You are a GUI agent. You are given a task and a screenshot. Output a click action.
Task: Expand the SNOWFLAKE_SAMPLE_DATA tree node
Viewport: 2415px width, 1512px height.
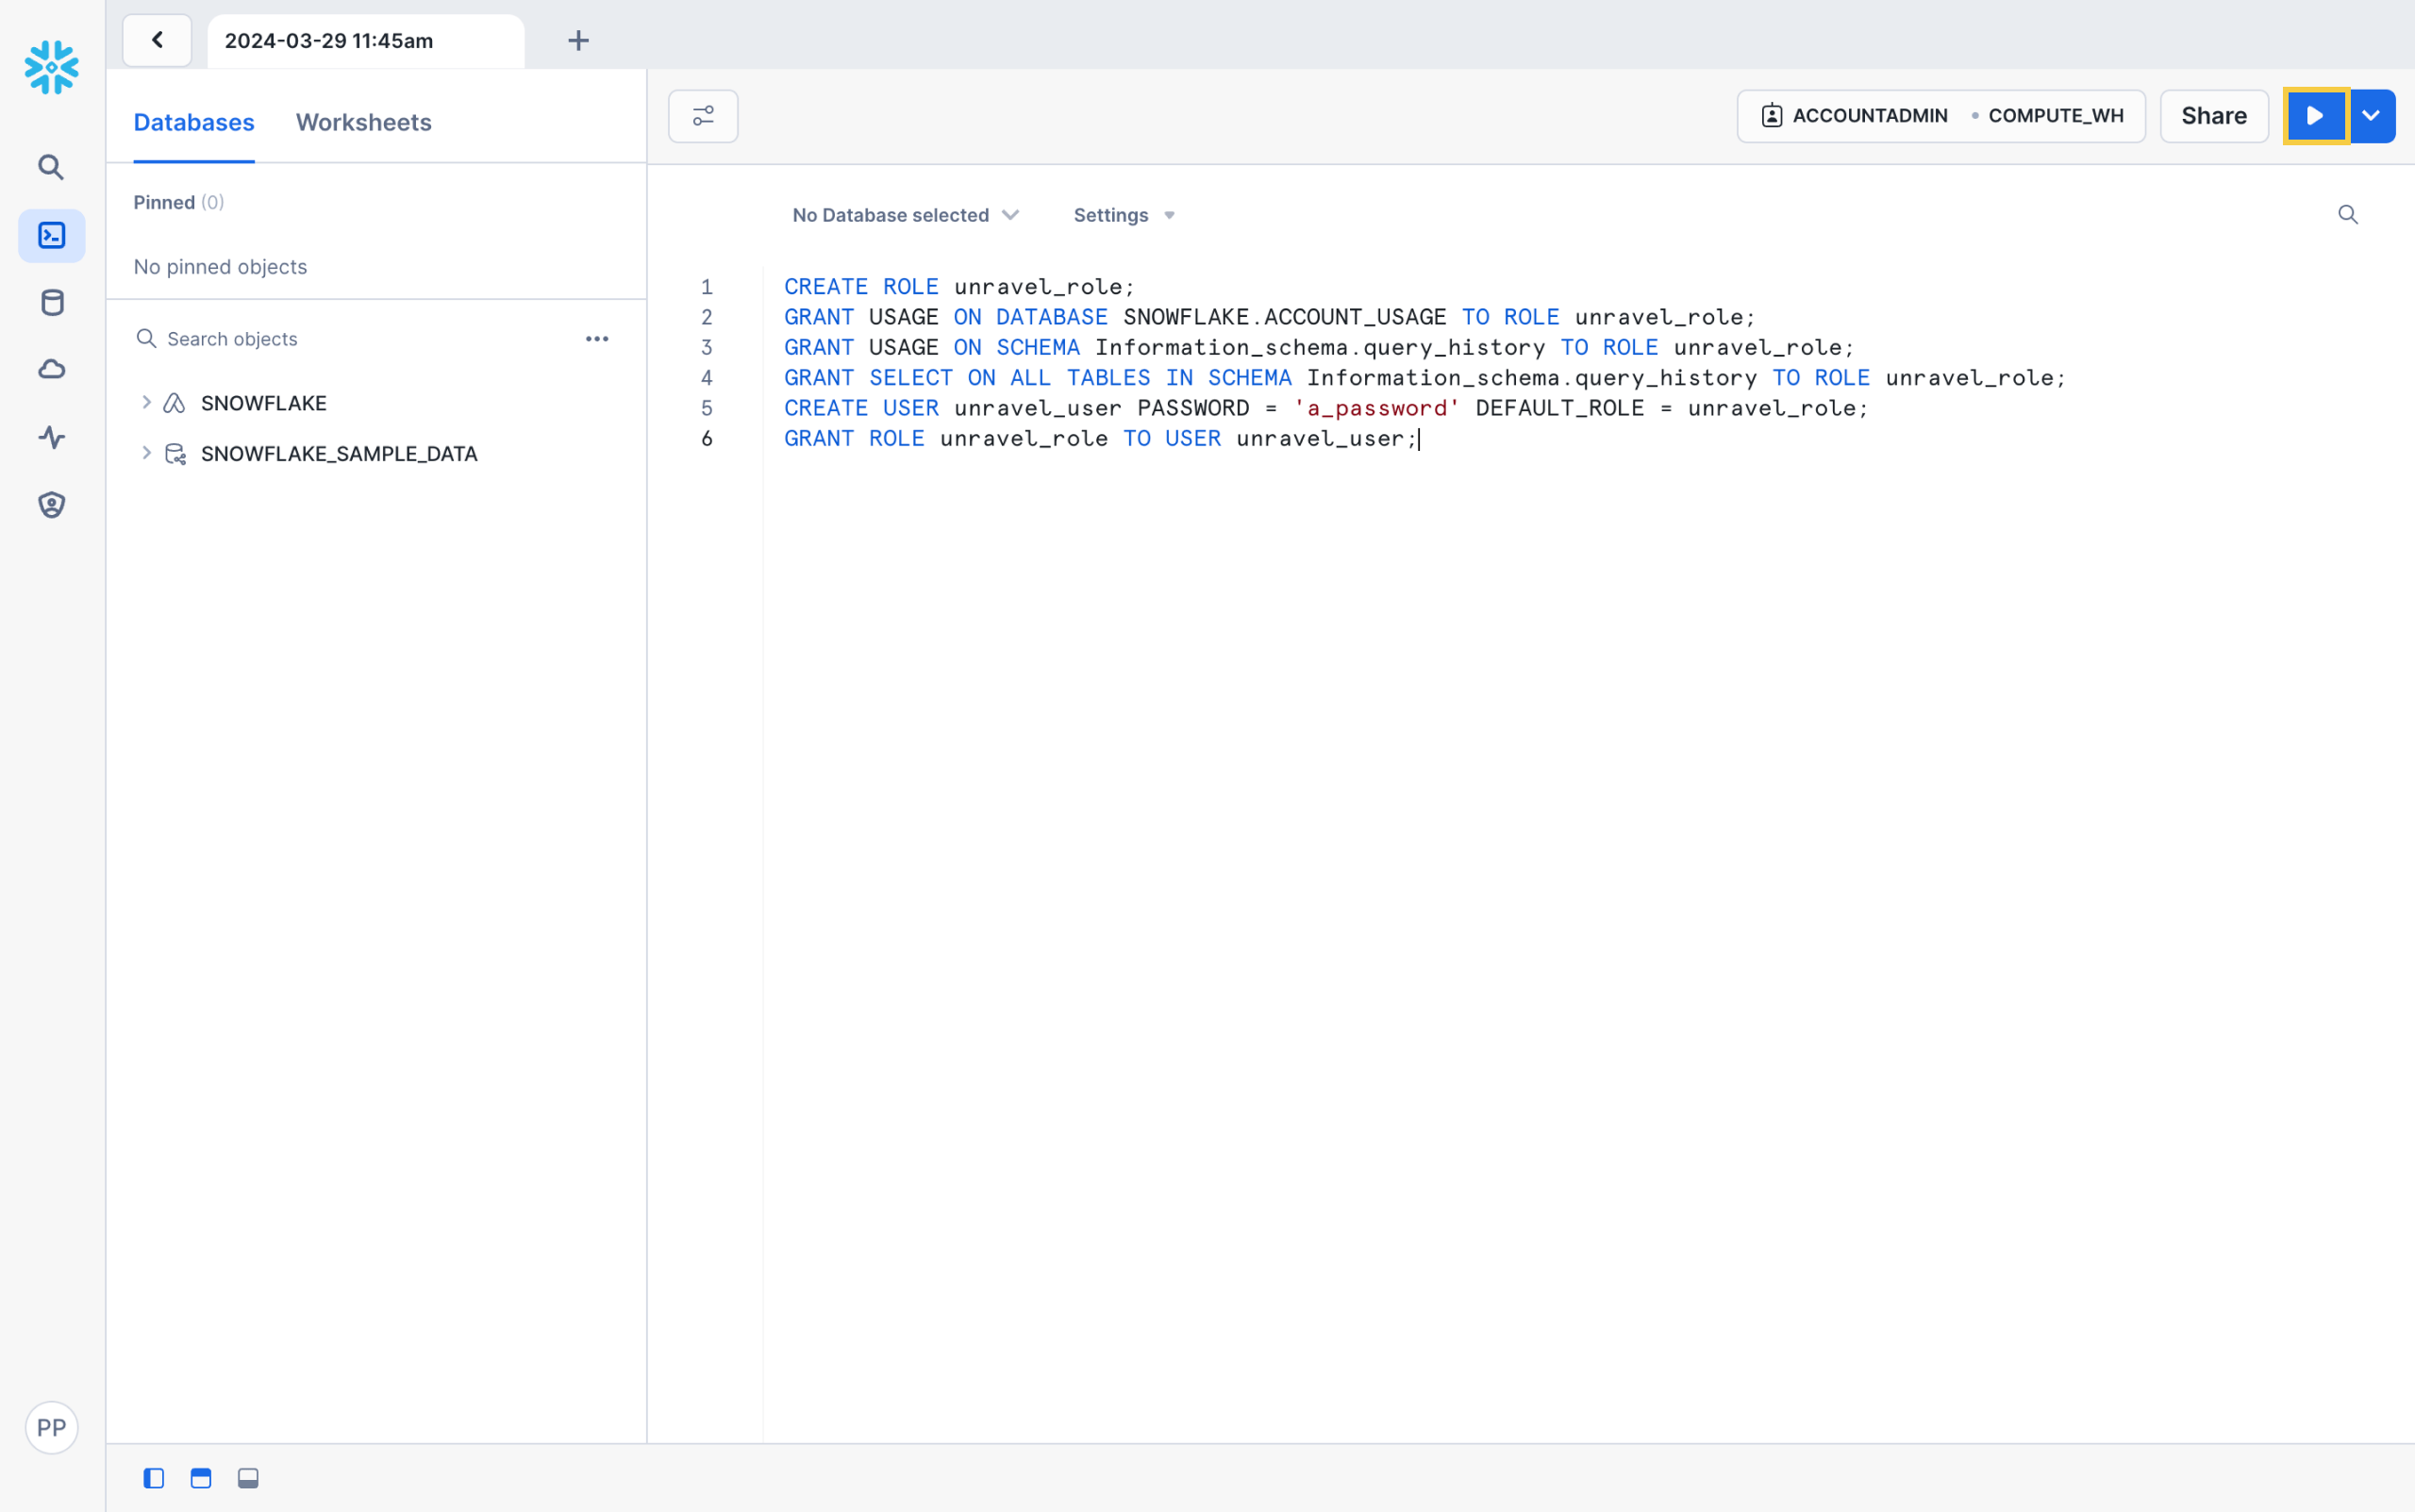click(x=146, y=453)
